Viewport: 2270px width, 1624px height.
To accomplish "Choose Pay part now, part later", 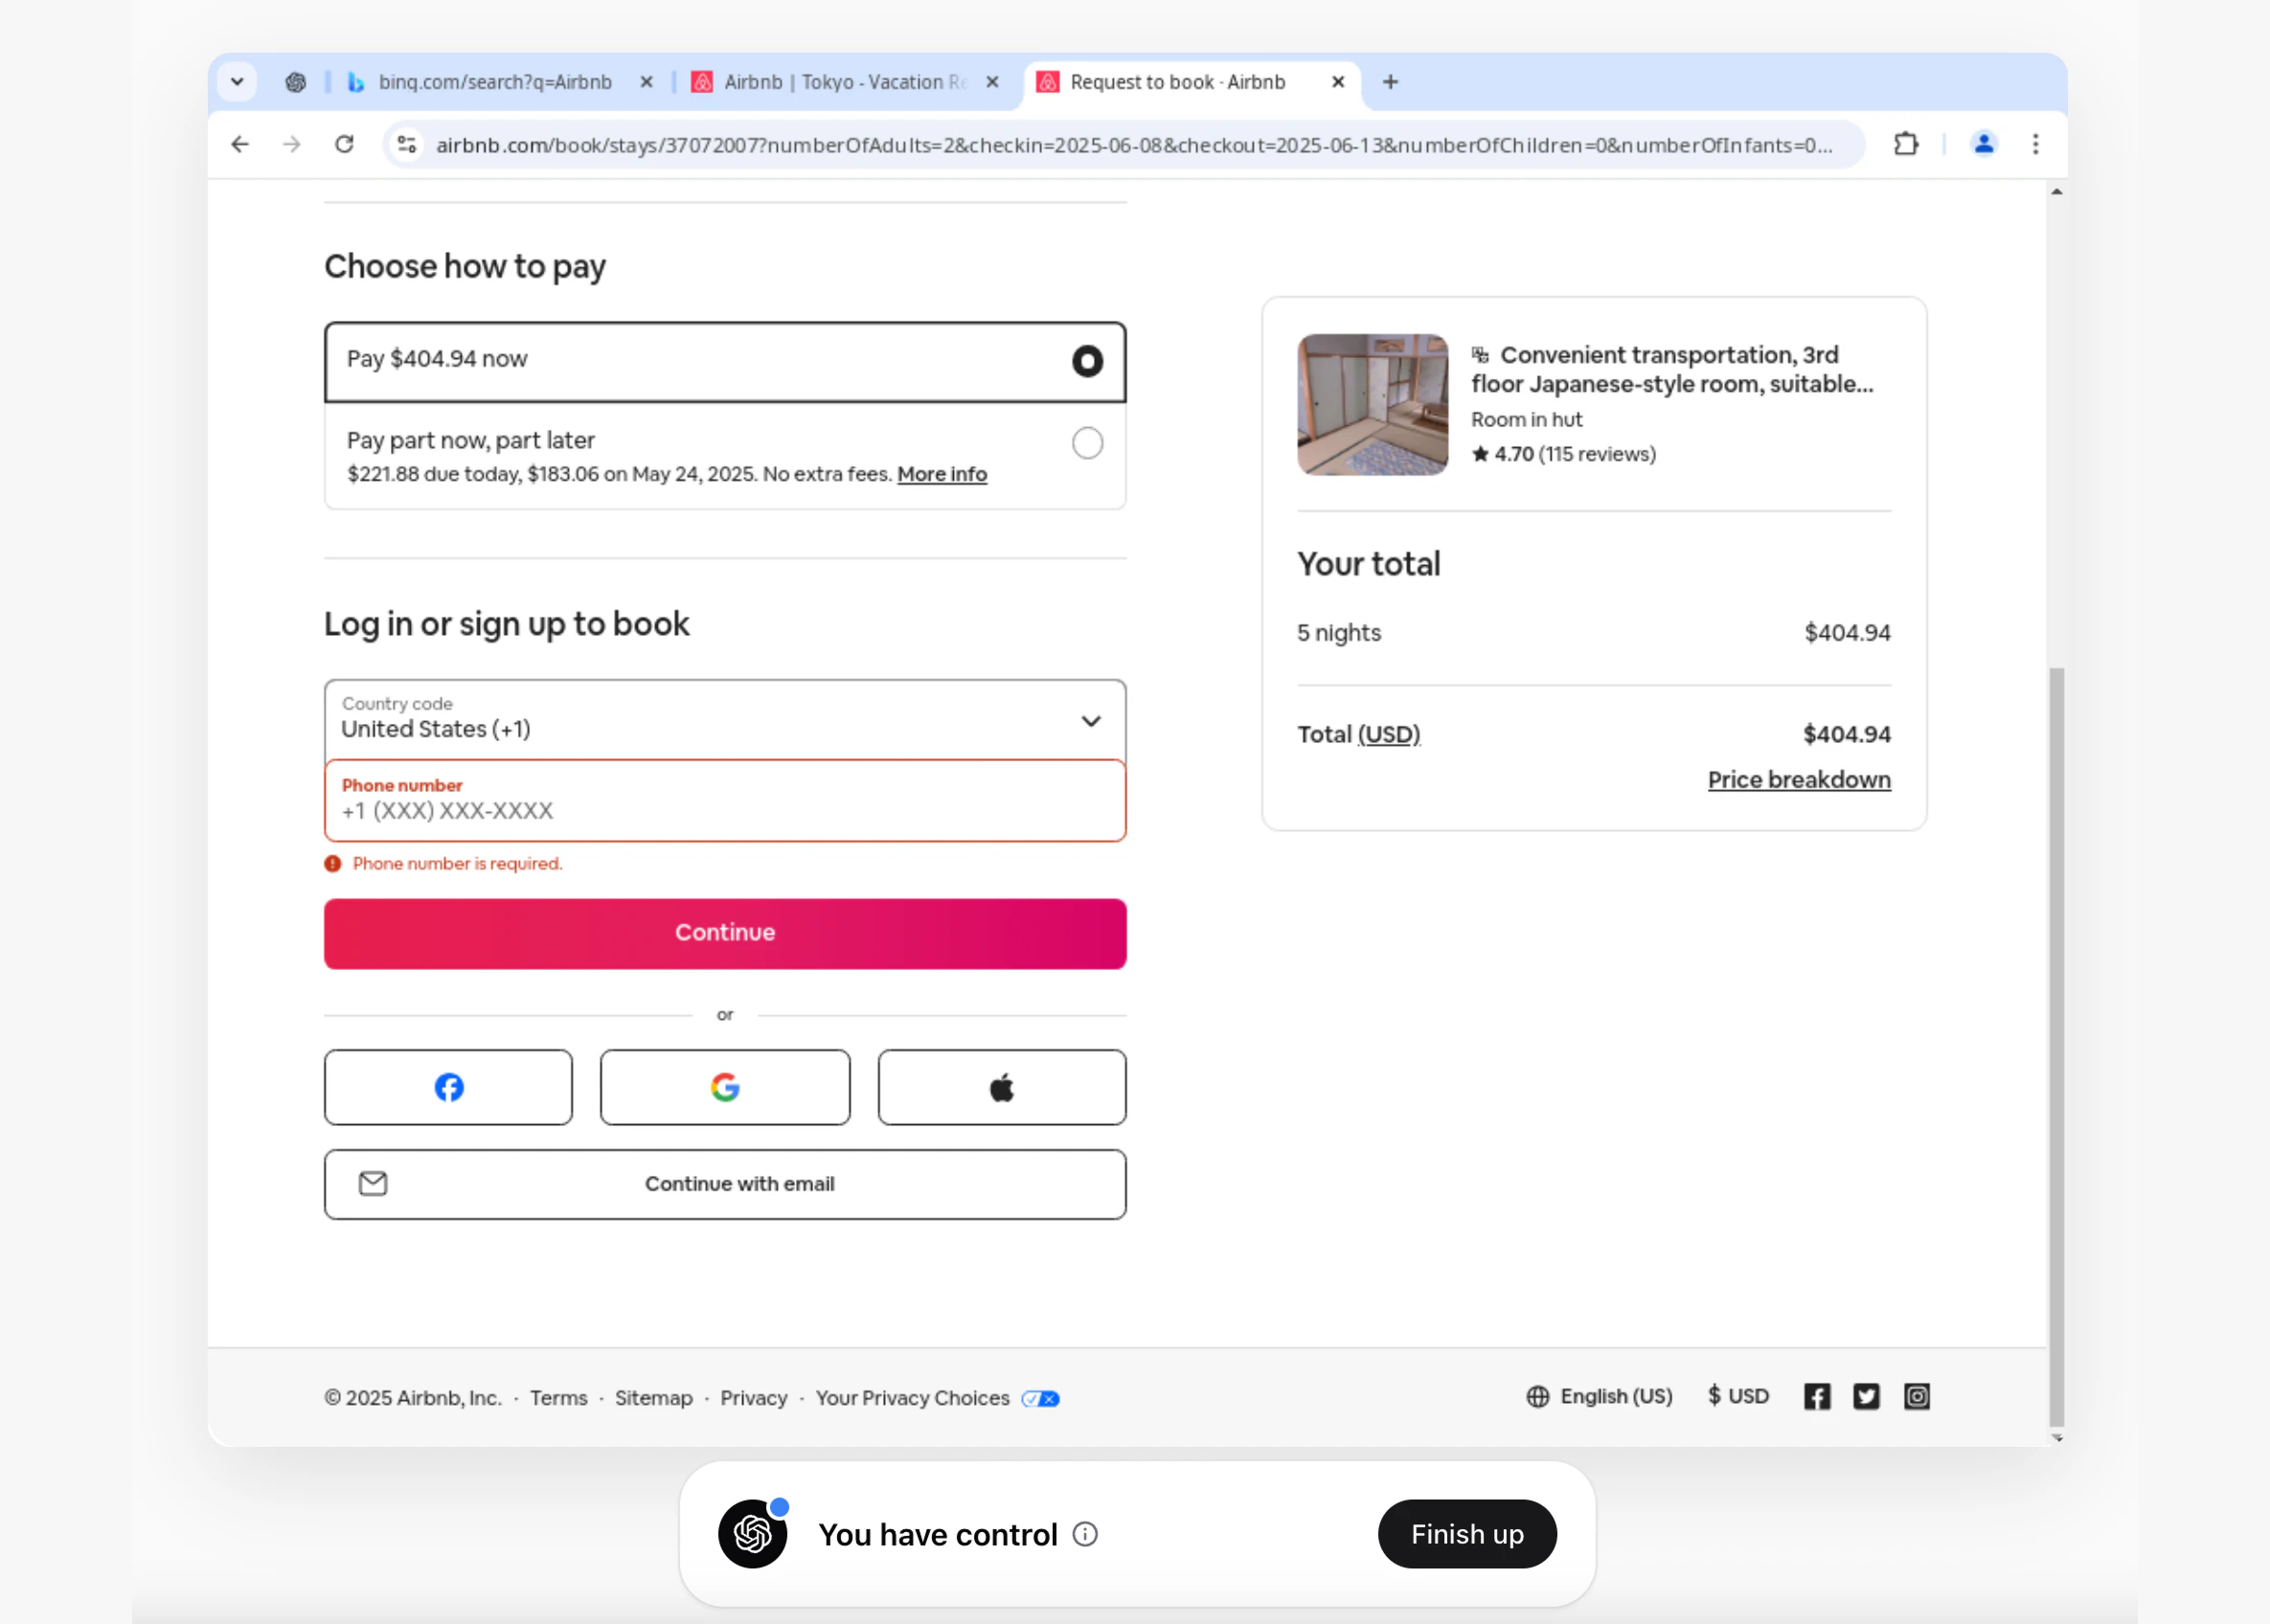I will (x=1087, y=443).
